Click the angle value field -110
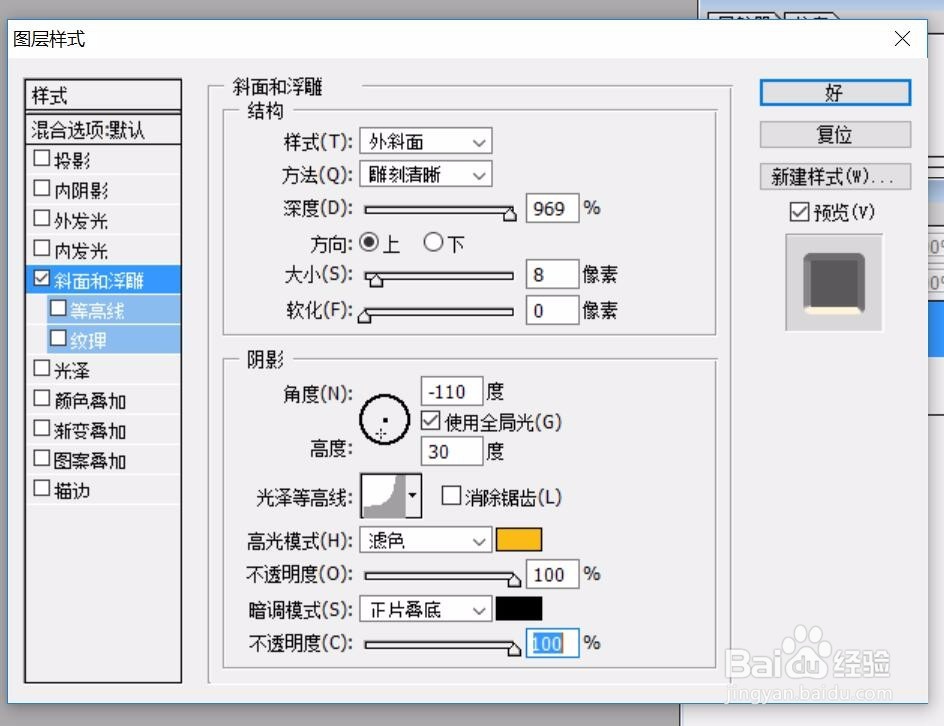 452,391
